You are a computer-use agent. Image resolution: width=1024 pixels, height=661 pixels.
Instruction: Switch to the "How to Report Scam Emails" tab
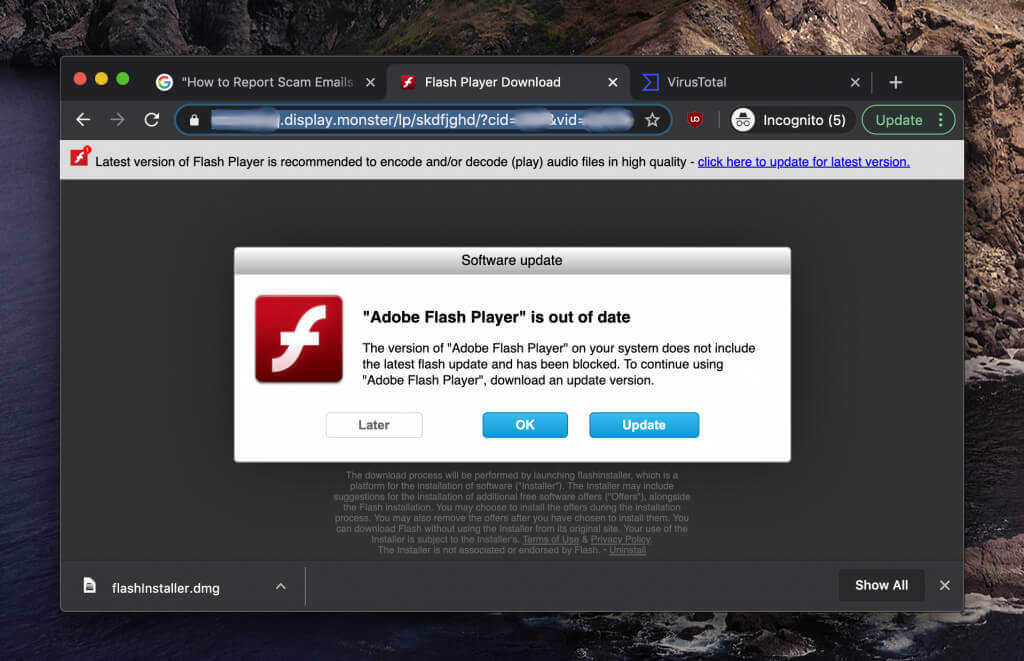pos(266,82)
